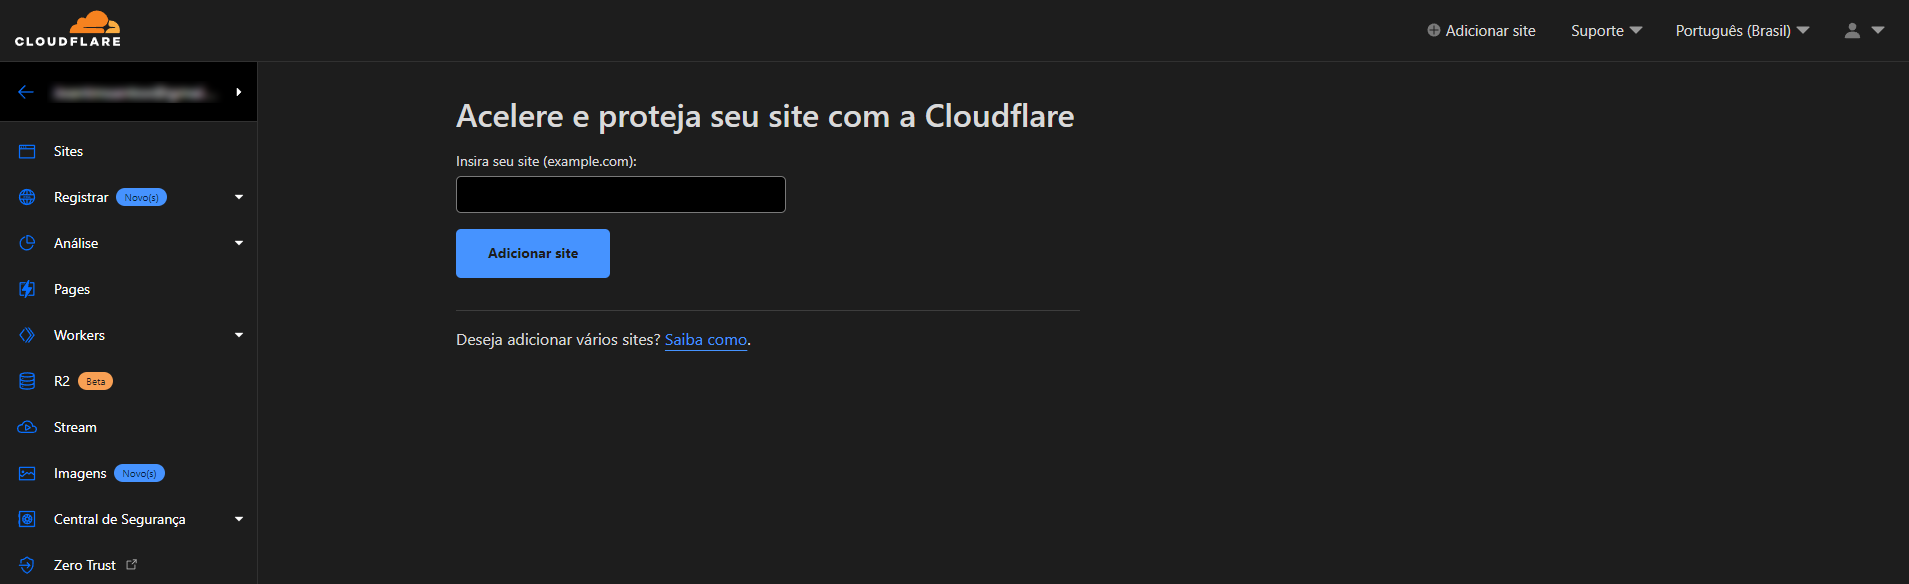Follow the Saiba como link
Screen dimensions: 1909x584
(x=706, y=340)
